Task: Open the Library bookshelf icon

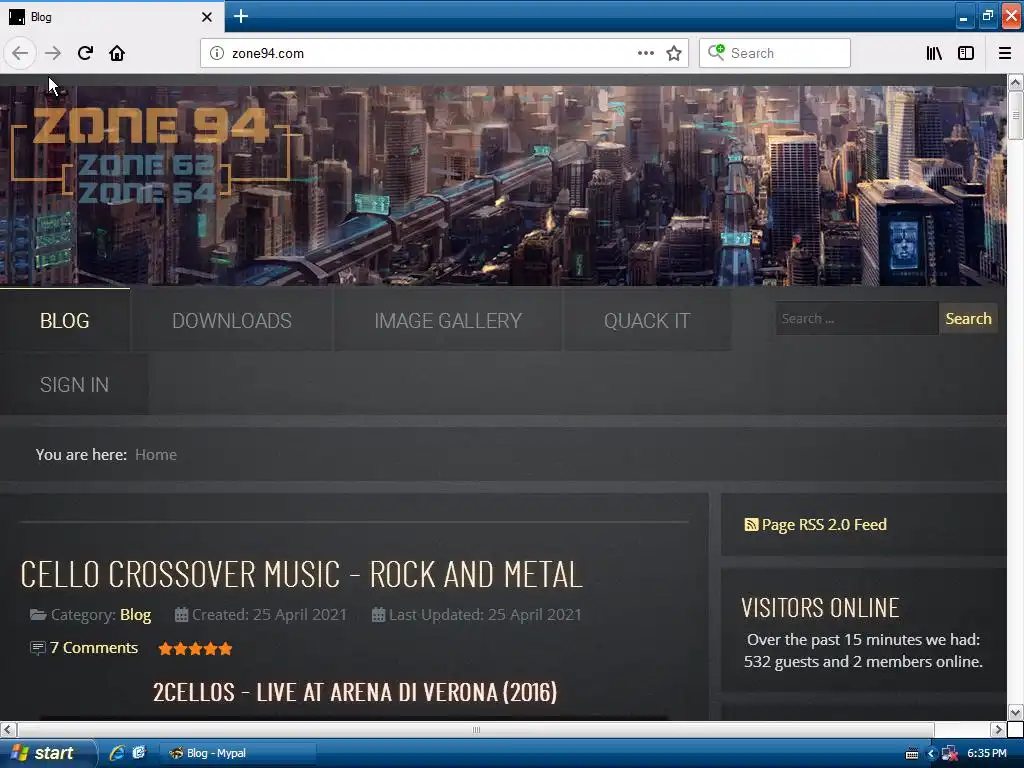Action: 934,53
